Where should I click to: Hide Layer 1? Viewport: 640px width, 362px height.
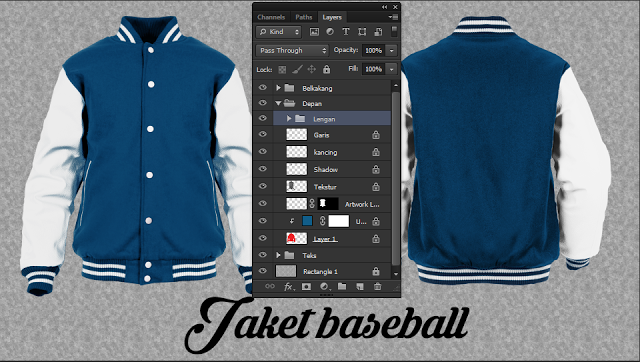point(263,238)
